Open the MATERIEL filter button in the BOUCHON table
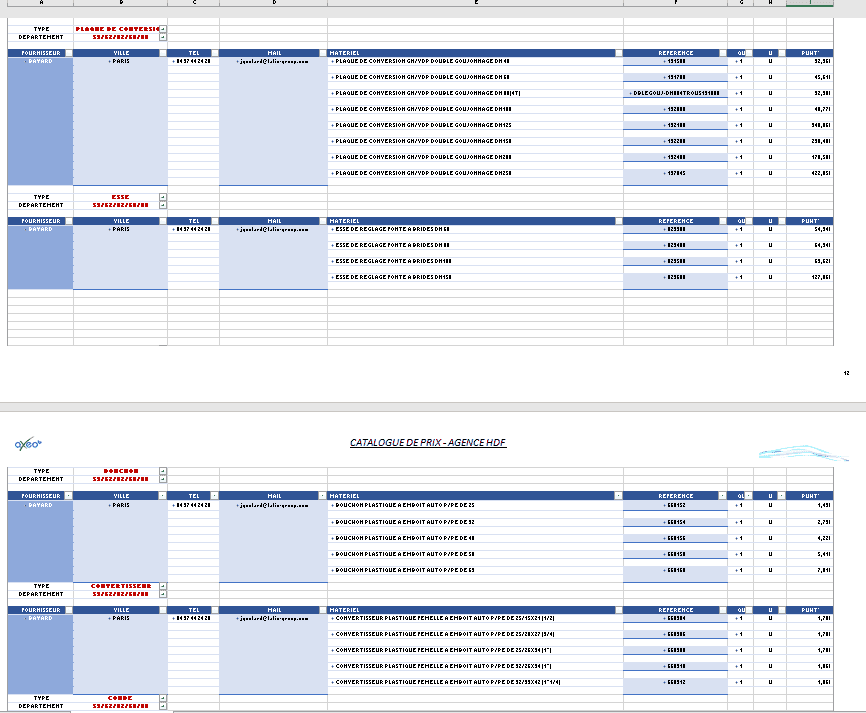 click(619, 496)
